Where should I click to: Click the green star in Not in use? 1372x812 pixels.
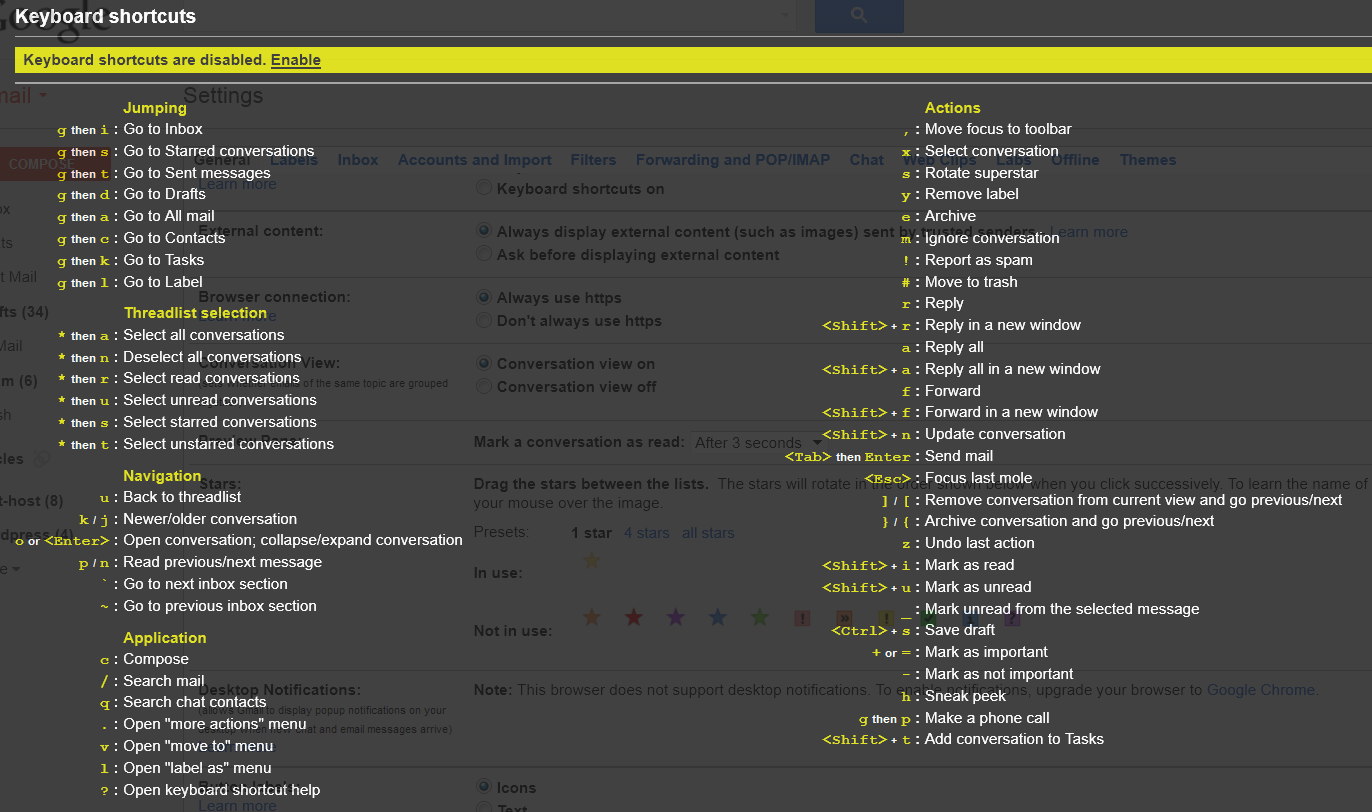[x=760, y=618]
